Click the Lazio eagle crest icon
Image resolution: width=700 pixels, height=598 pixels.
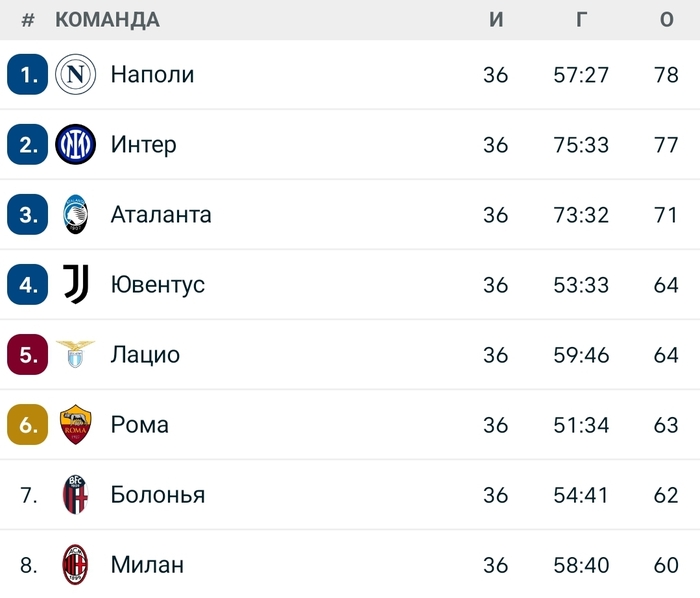click(75, 354)
